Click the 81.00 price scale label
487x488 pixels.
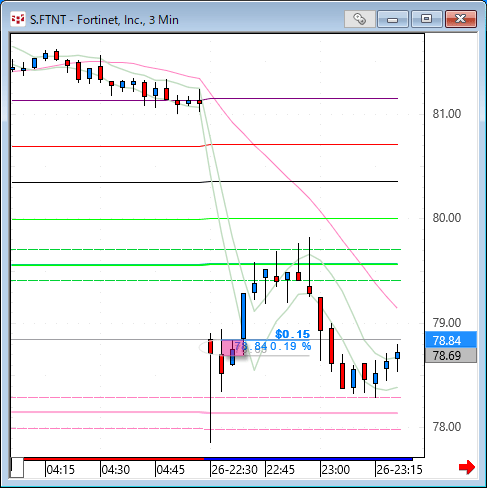(x=447, y=114)
